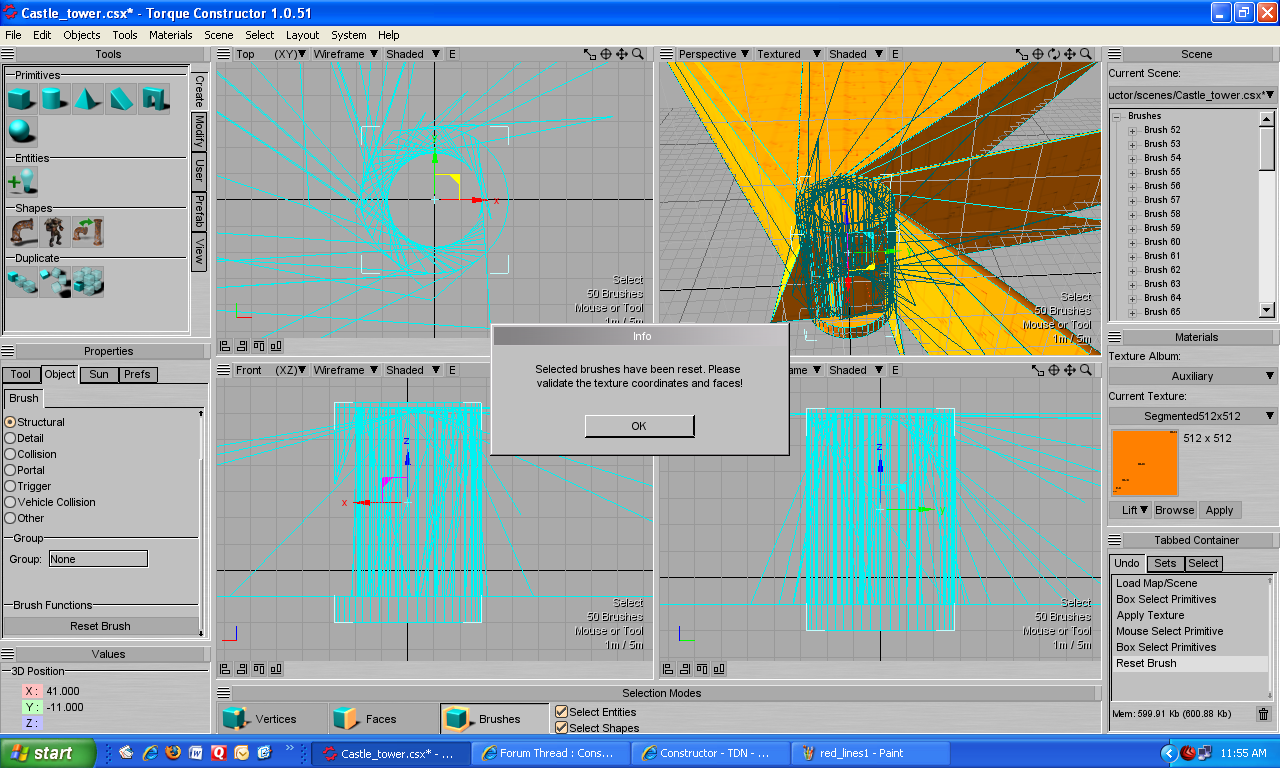Viewport: 1280px width, 768px height.
Task: Select the Detail brush type radio button
Action: tap(11, 438)
